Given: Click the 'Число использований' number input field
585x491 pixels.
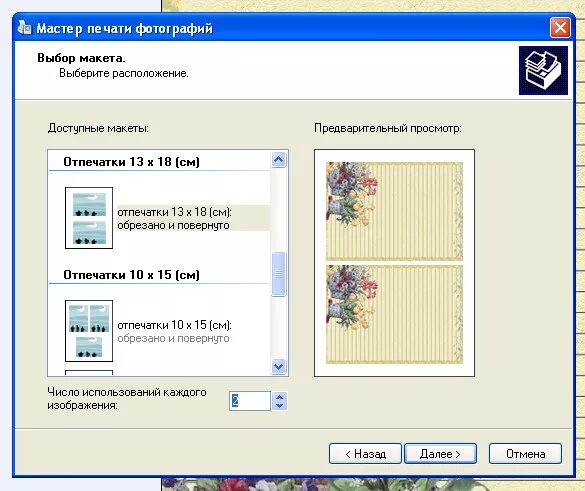Looking at the screenshot, I should [250, 401].
